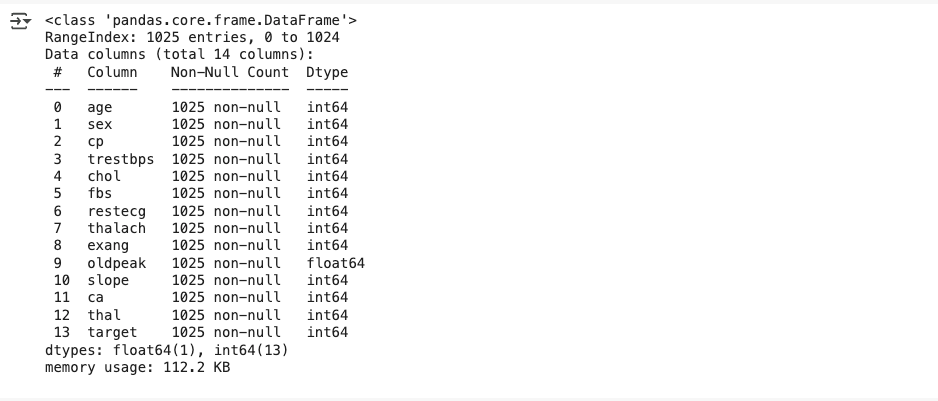
Task: Click the RangeIndex 1025 entries line
Action: (x=192, y=37)
